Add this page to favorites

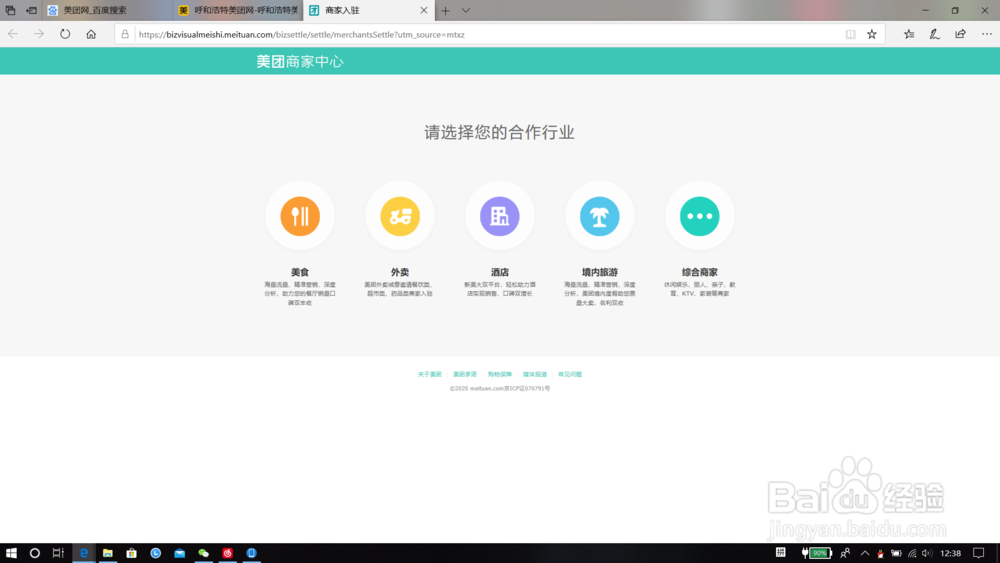[872, 34]
